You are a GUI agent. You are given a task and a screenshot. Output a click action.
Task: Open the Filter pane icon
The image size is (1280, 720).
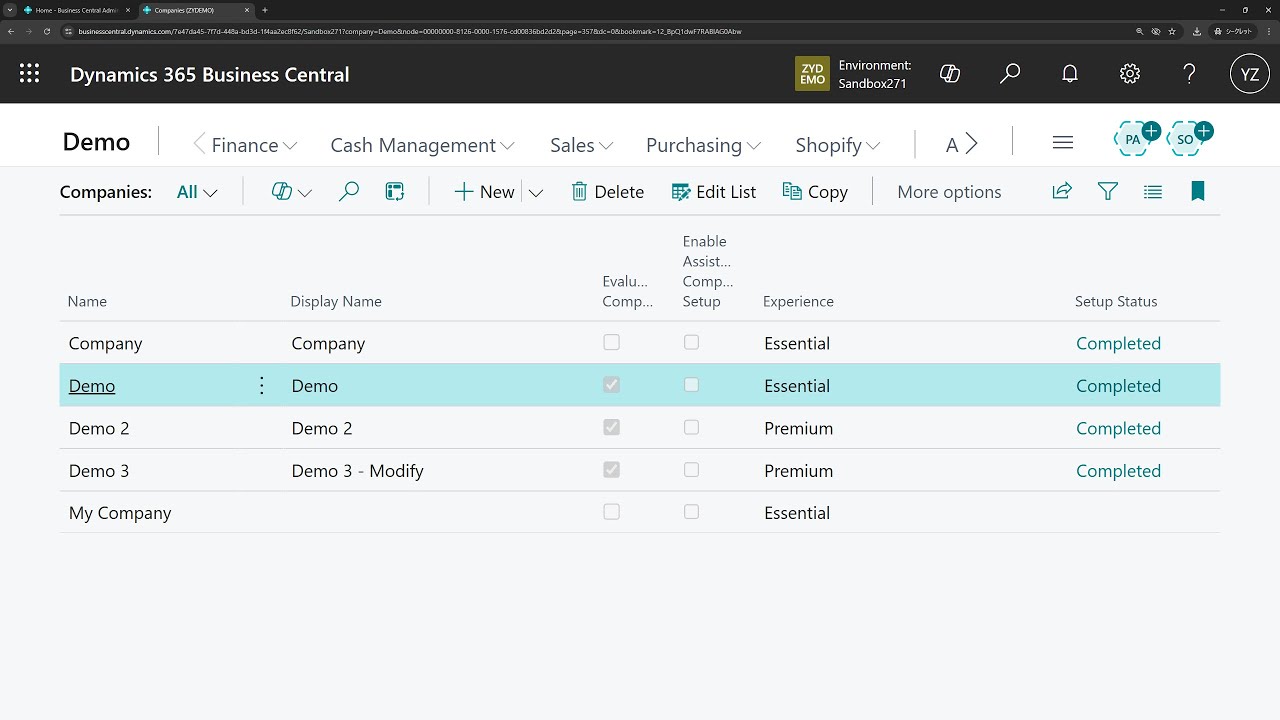(1107, 191)
